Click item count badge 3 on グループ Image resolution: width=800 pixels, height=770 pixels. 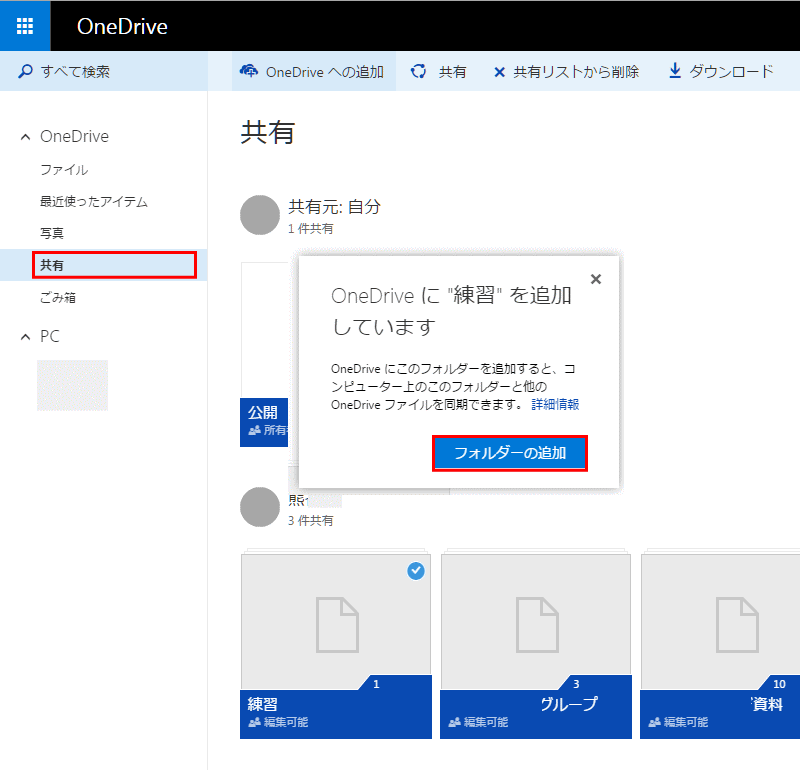[576, 684]
